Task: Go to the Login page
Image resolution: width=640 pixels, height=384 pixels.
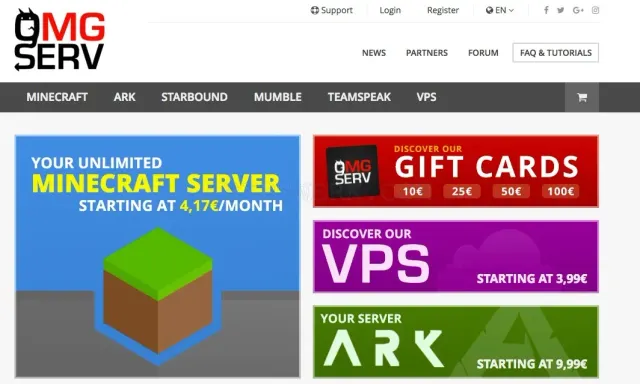Action: pyautogui.click(x=390, y=10)
